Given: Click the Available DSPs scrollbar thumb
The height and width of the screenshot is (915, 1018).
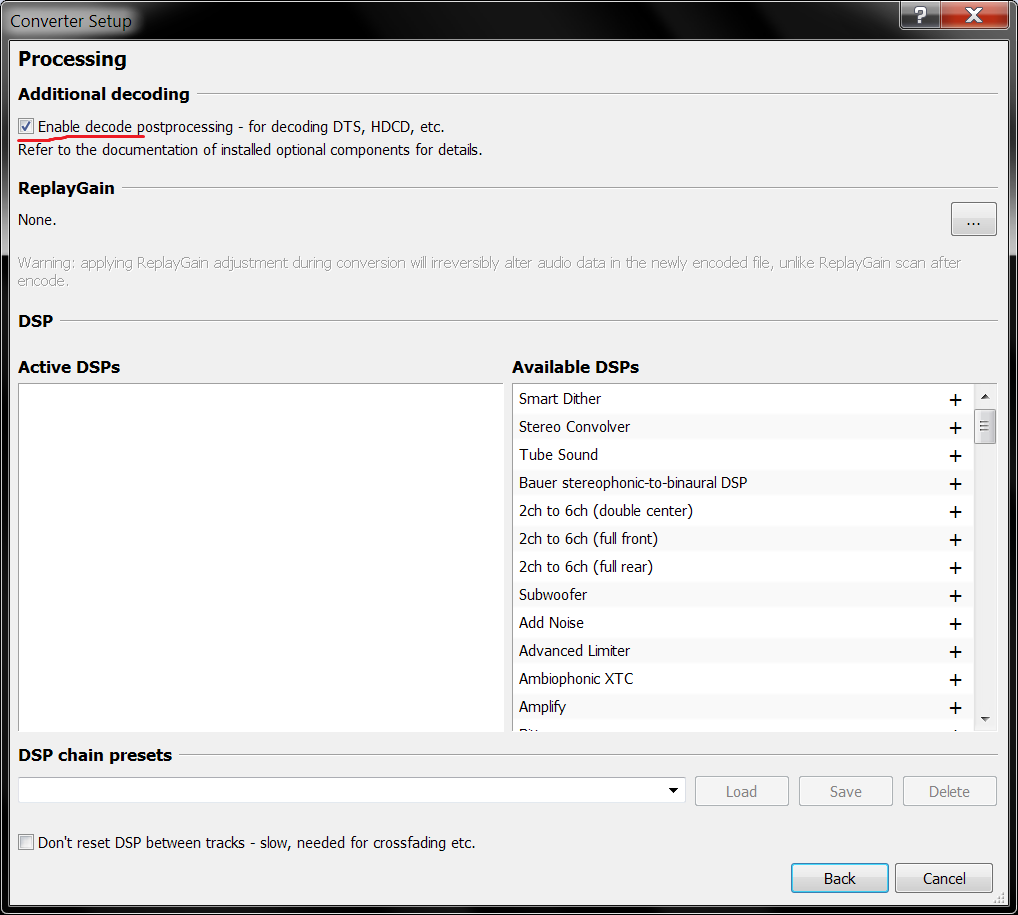Looking at the screenshot, I should tap(985, 426).
